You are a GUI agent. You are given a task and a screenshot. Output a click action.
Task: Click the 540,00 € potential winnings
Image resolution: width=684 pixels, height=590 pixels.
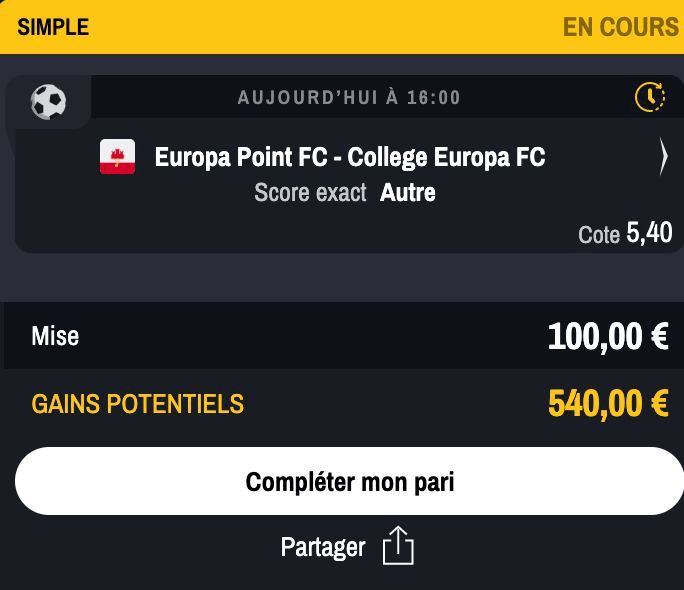[608, 404]
